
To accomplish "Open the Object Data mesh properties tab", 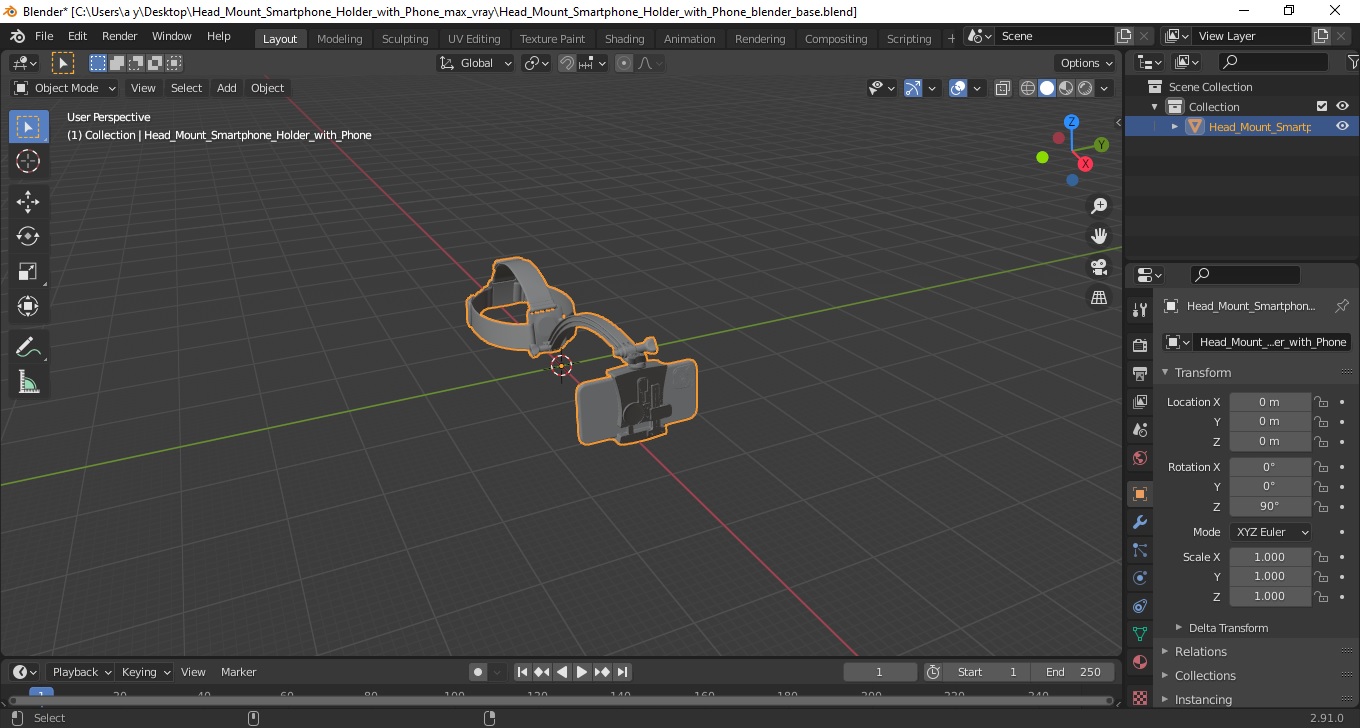I will (1139, 634).
